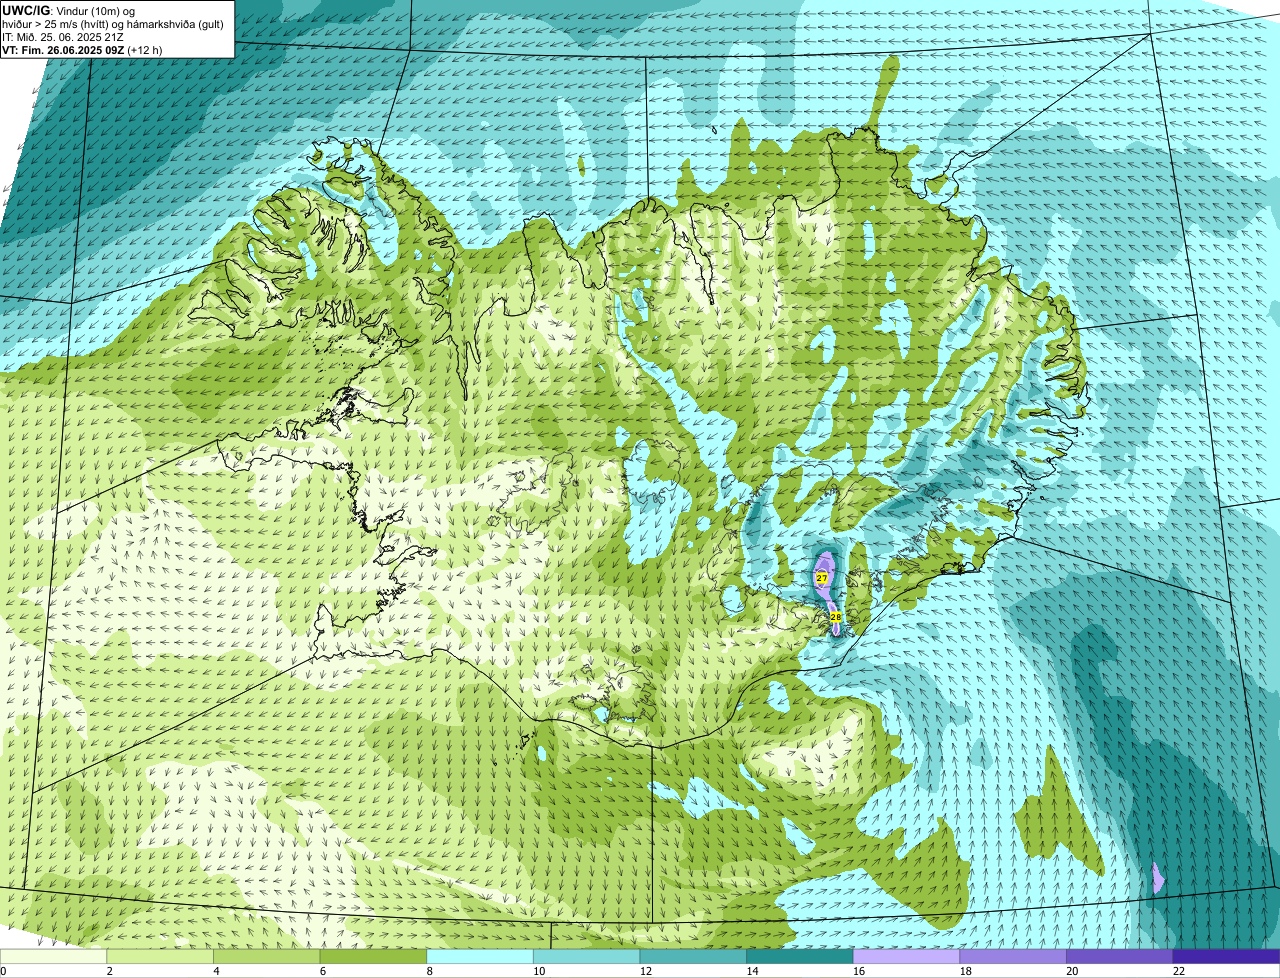This screenshot has height=978, width=1280.
Task: Select the 8–10 m/s light cyan legend swatch
Action: pos(480,957)
